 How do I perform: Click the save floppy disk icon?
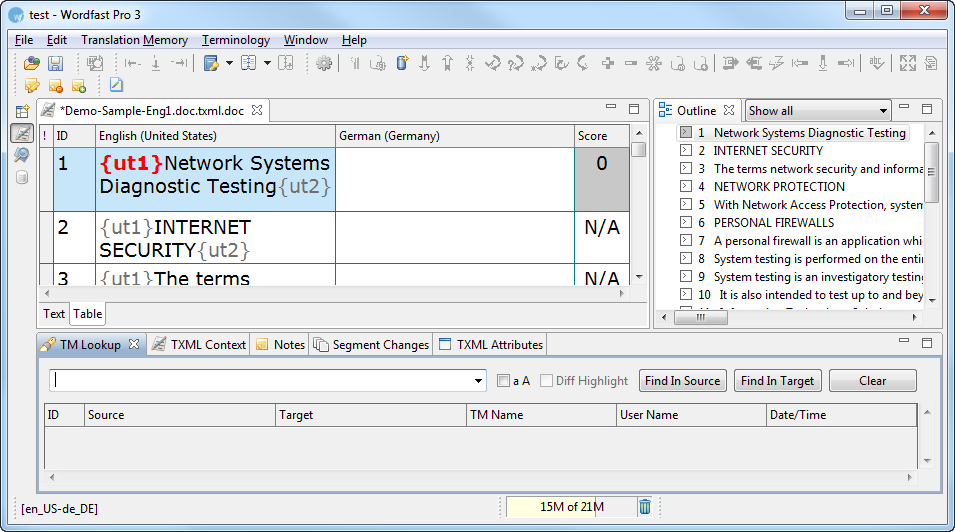[56, 64]
